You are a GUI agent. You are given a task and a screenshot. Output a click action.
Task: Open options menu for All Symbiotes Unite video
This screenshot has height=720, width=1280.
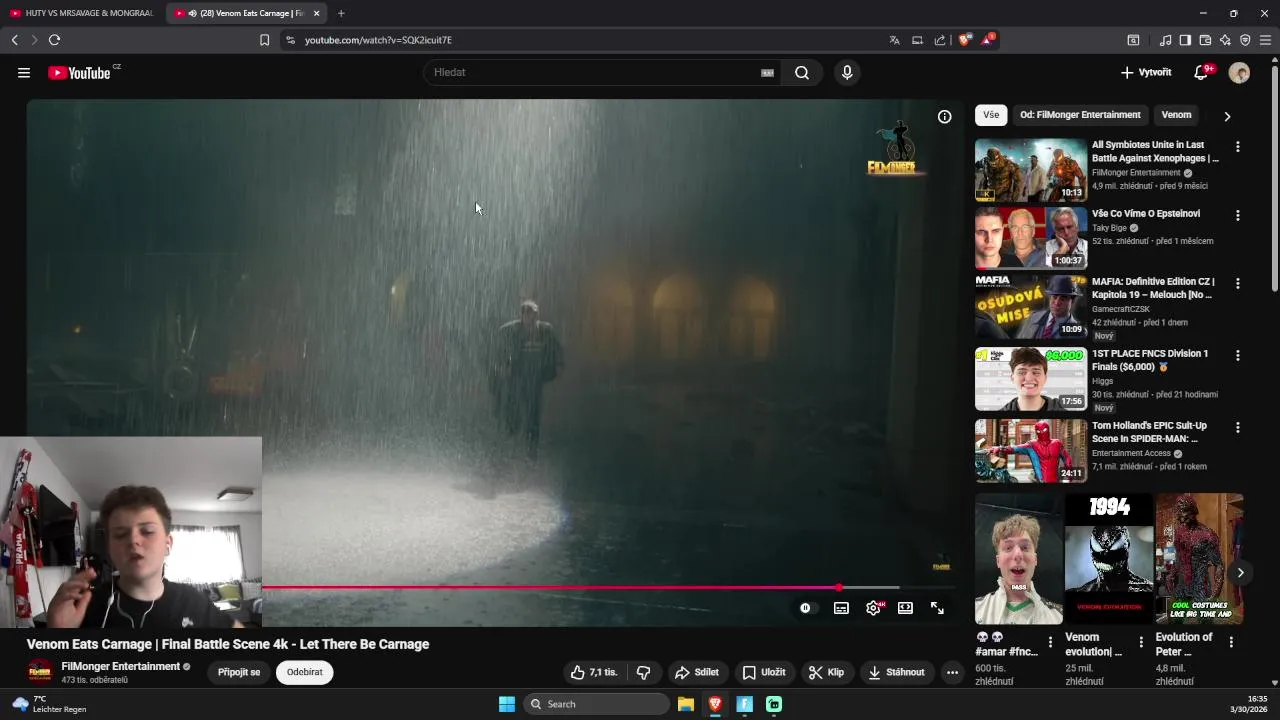1237,147
